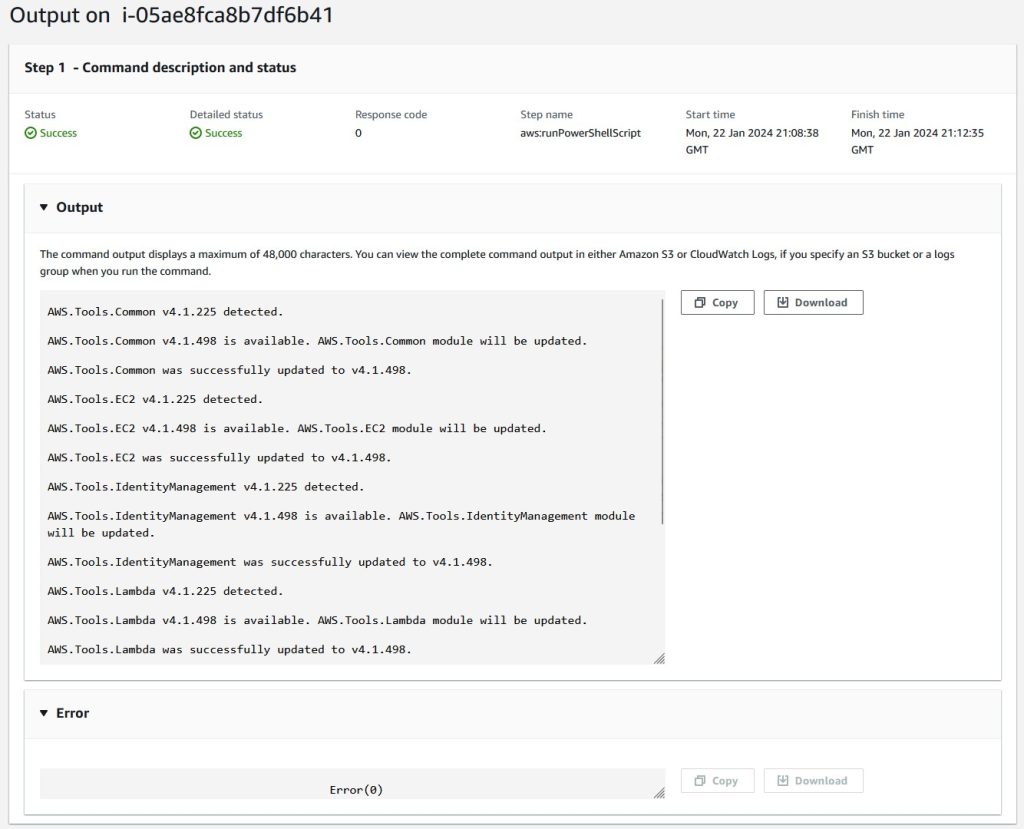
Task: Click the Success text under Detailed status
Action: click(x=223, y=133)
